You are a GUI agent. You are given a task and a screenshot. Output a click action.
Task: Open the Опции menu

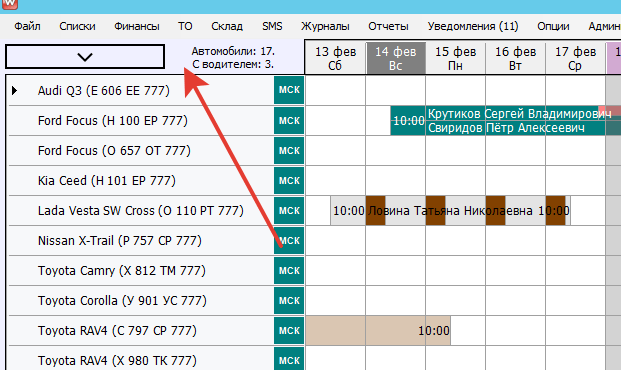point(553,27)
